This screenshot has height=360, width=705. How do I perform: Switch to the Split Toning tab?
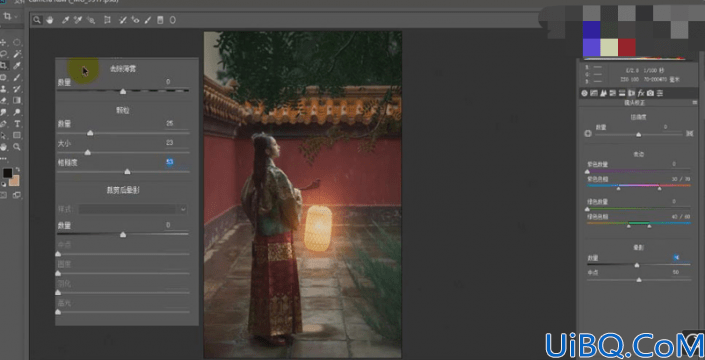pos(622,93)
